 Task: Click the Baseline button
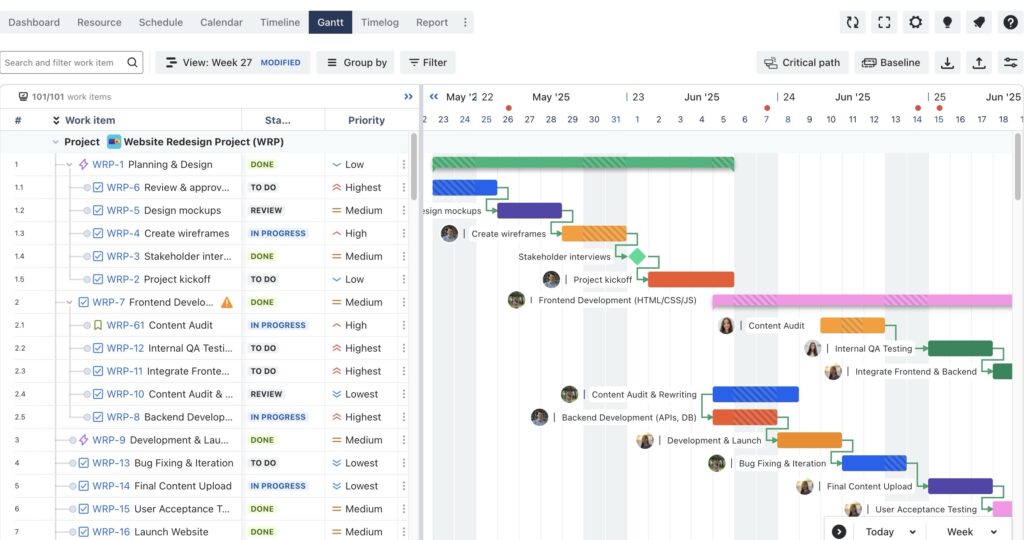pyautogui.click(x=891, y=63)
